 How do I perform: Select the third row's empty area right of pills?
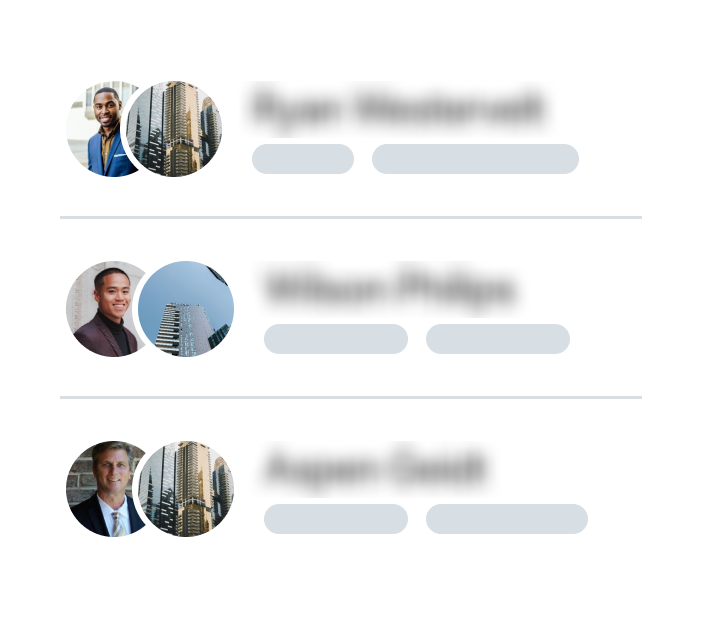(615, 519)
